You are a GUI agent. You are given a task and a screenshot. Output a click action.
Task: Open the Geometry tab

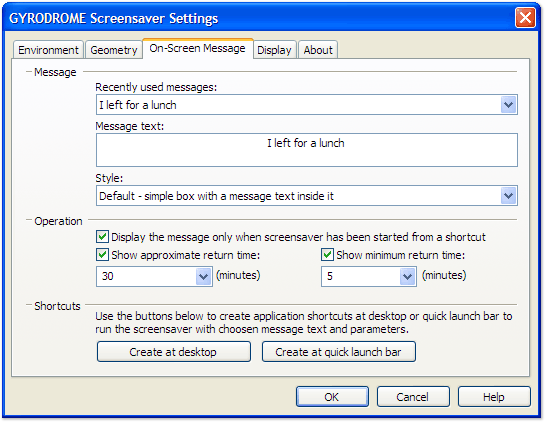(114, 50)
